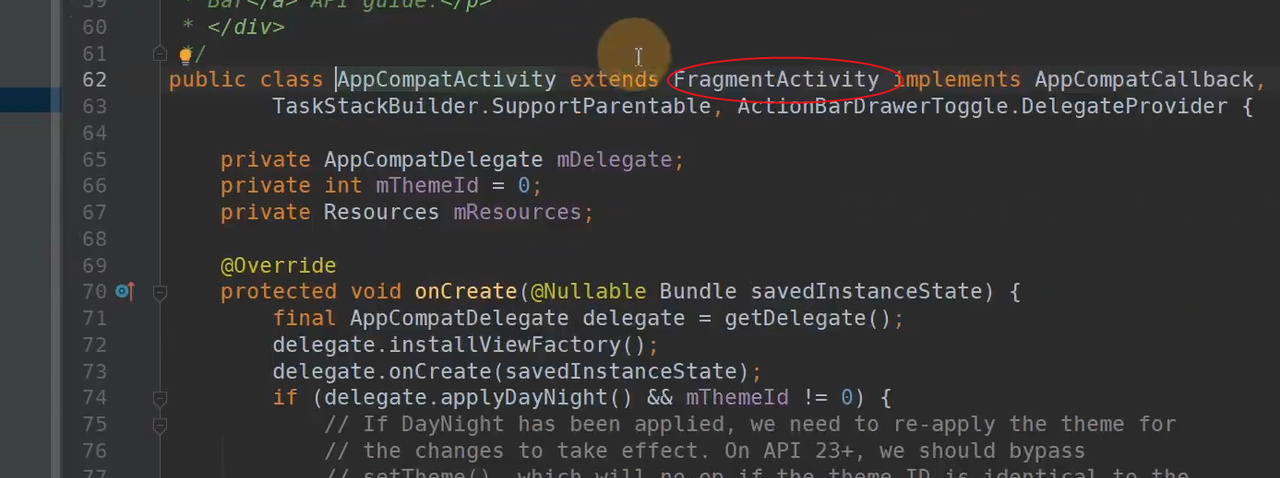Click the mDelegate field declaration
The height and width of the screenshot is (478, 1280).
614,159
